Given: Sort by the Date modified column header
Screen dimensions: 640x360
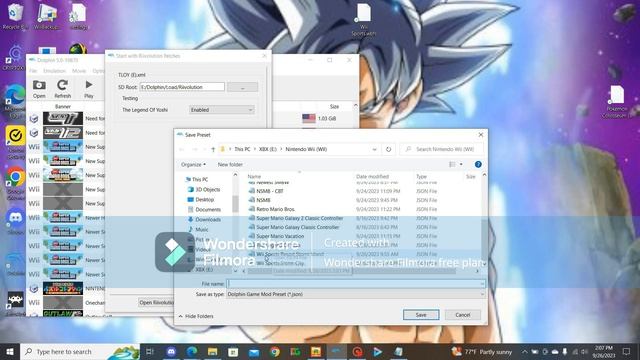Looking at the screenshot, I should pos(372,176).
